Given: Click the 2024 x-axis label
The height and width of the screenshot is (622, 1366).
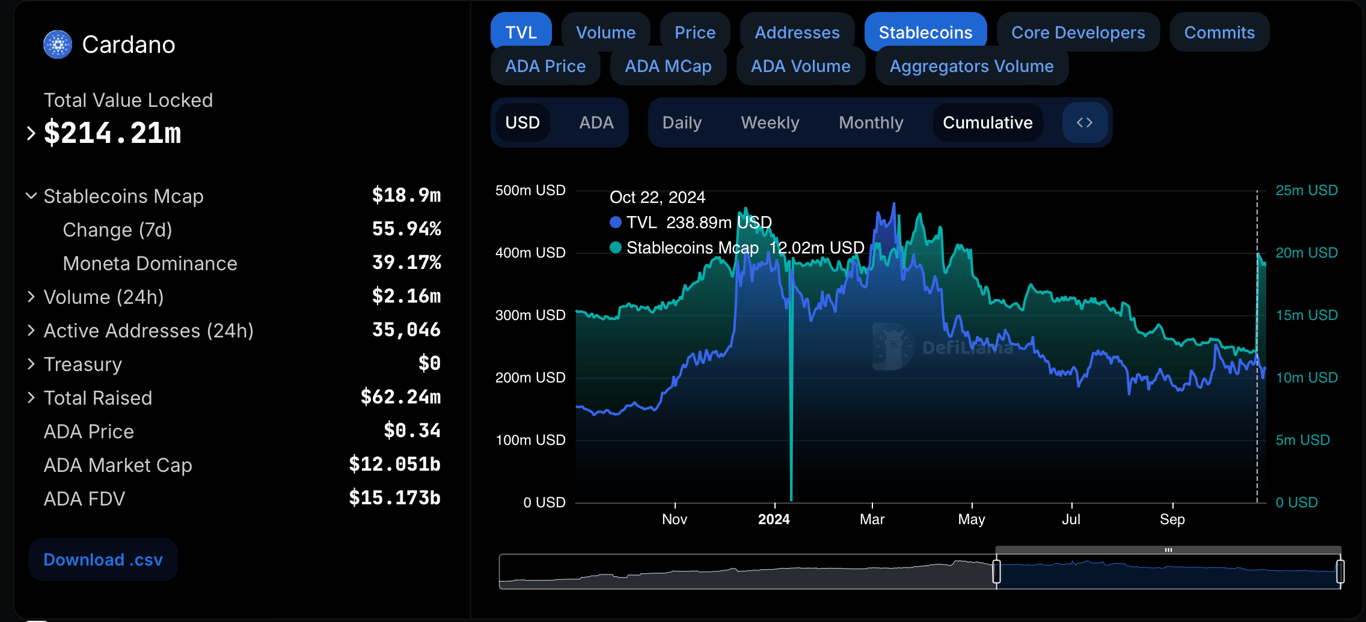Looking at the screenshot, I should [x=774, y=519].
